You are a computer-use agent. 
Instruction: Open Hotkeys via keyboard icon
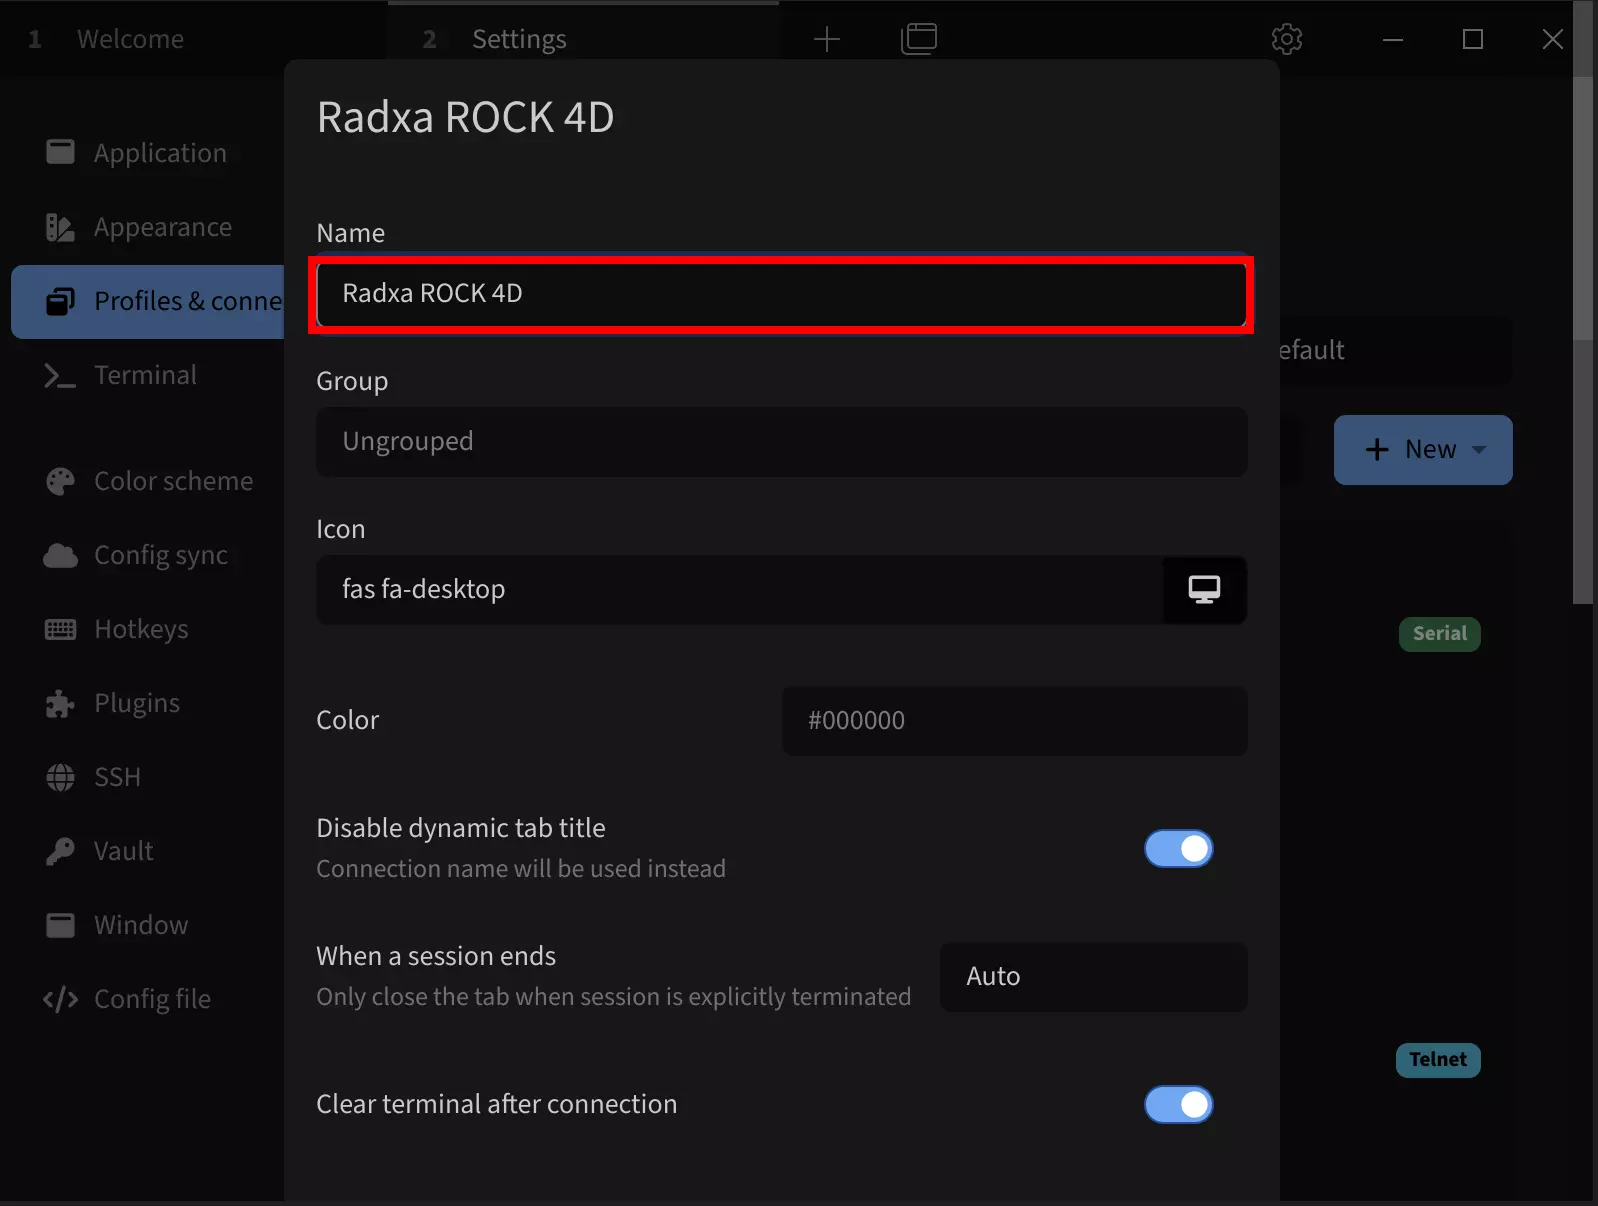pos(60,629)
